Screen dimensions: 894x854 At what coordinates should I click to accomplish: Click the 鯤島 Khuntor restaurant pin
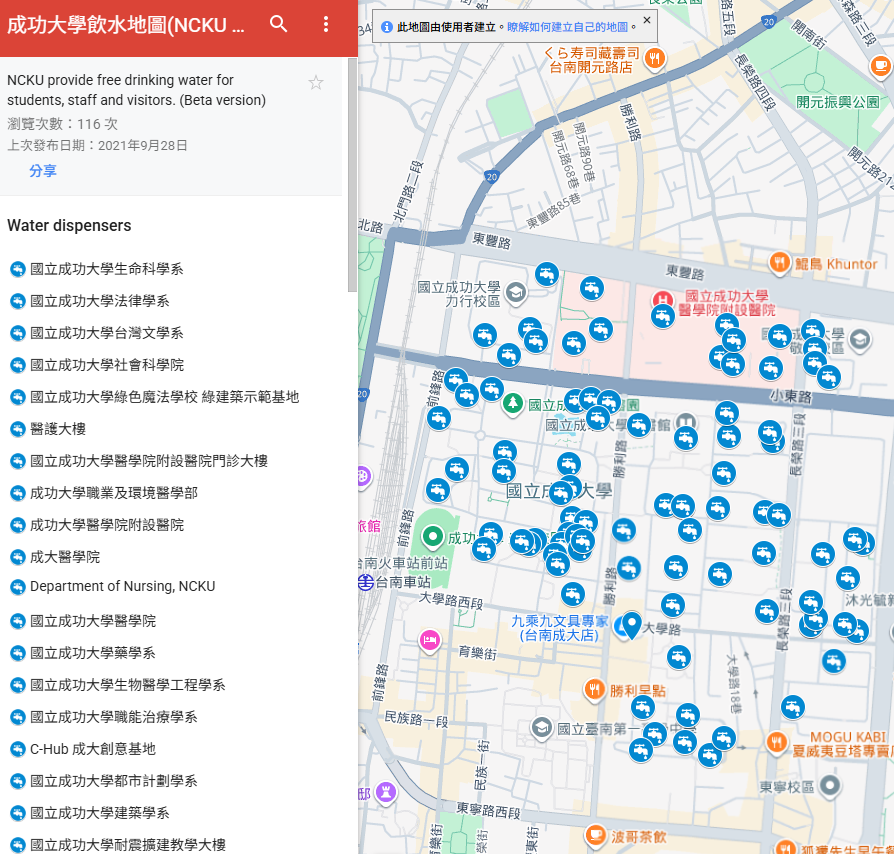(780, 263)
